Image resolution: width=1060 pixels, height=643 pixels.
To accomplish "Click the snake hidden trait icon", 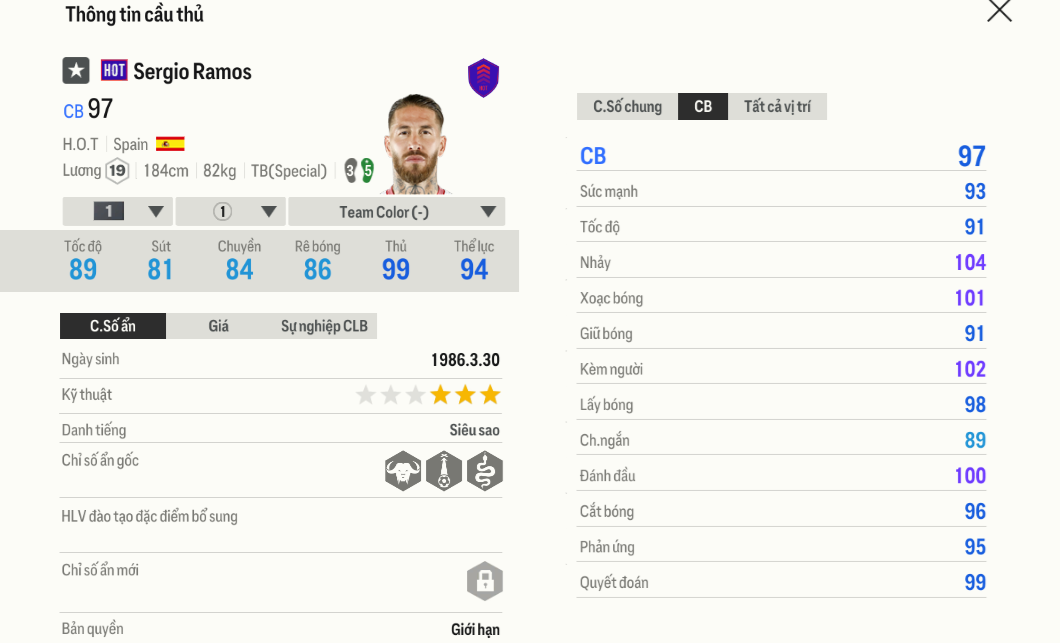I will [485, 471].
